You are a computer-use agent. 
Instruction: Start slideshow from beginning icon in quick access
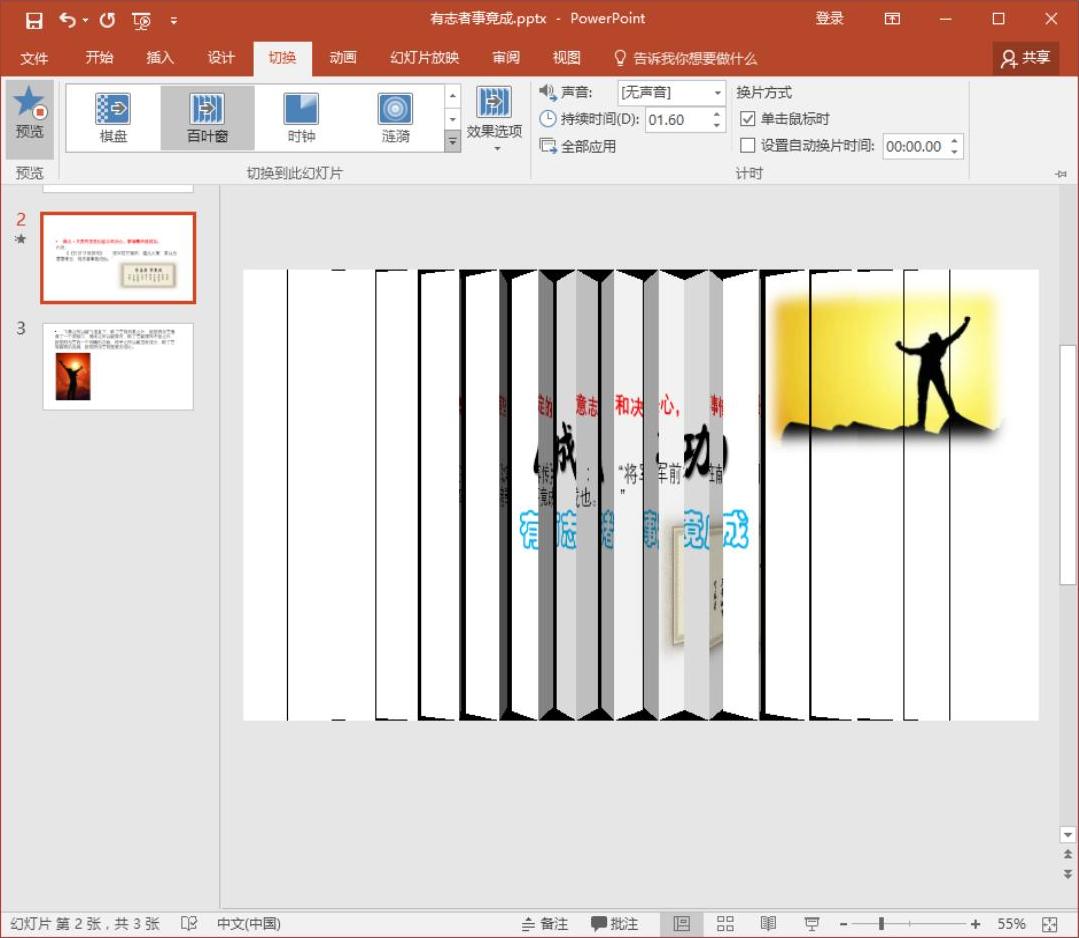[x=141, y=21]
